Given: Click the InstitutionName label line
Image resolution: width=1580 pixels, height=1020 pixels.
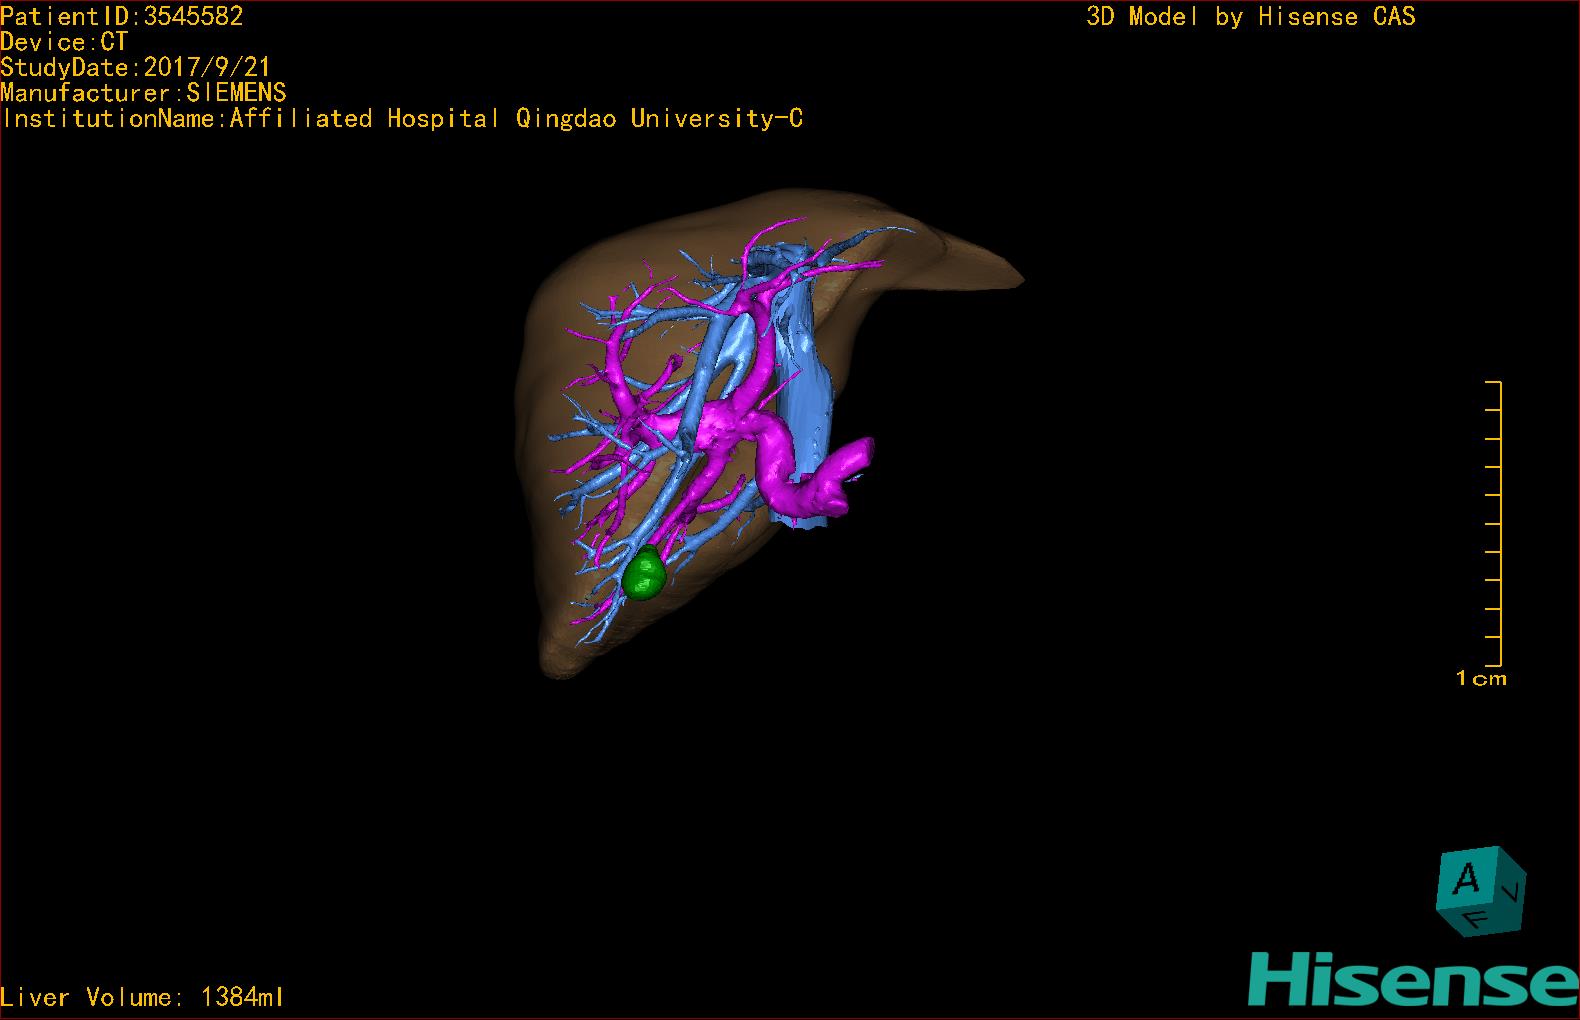Looking at the screenshot, I should [402, 119].
